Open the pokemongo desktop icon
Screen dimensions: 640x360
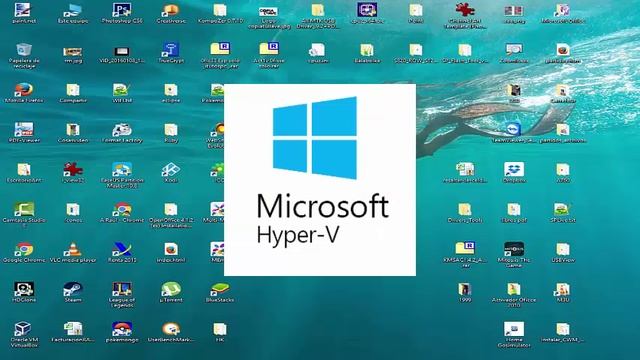pyautogui.click(x=122, y=332)
